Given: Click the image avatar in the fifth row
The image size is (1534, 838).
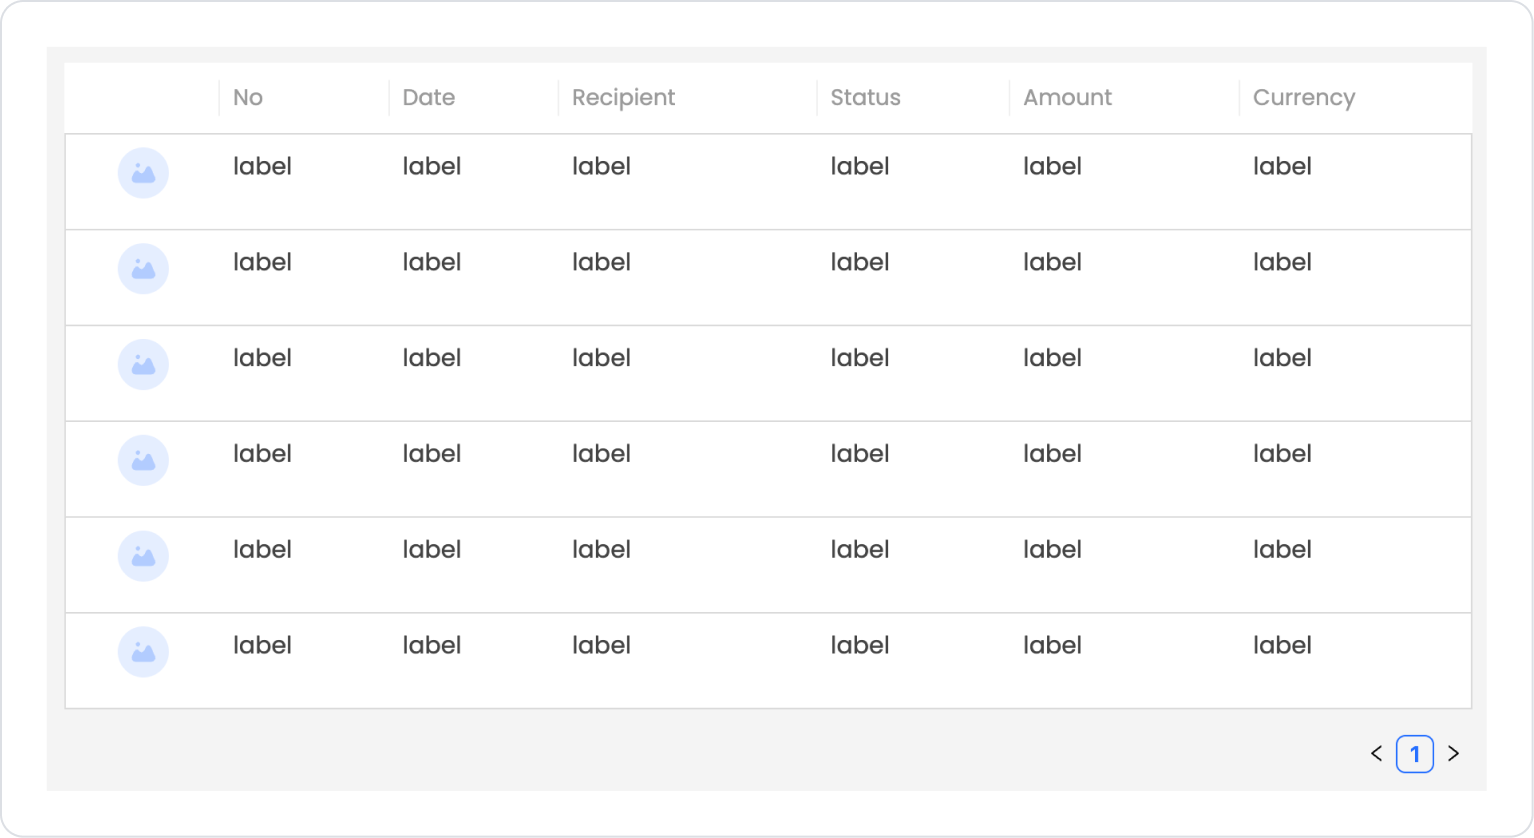Looking at the screenshot, I should coord(143,556).
